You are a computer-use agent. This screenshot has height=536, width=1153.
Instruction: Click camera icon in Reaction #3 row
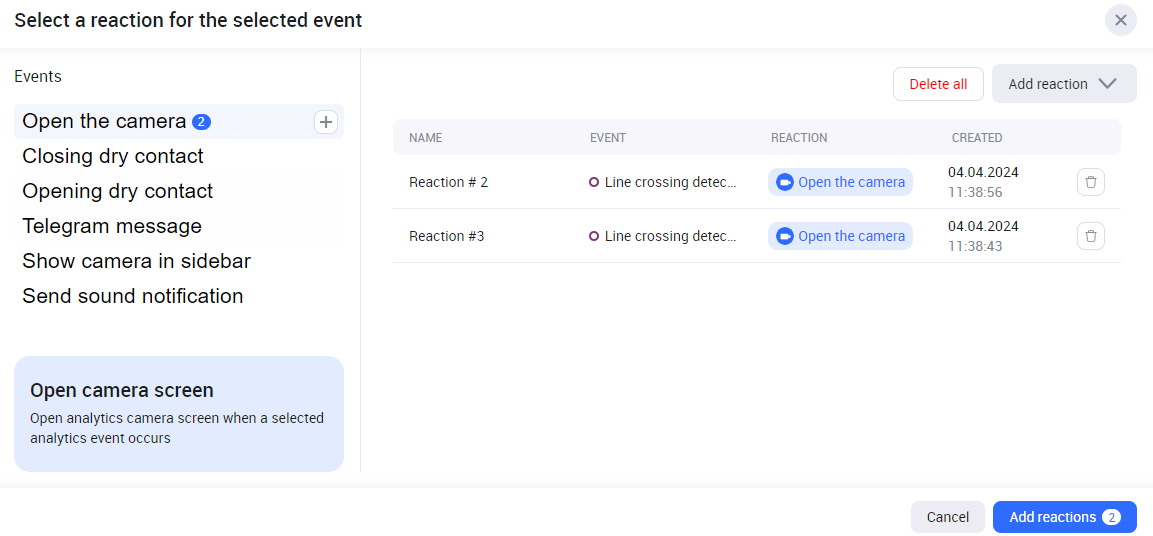click(785, 236)
